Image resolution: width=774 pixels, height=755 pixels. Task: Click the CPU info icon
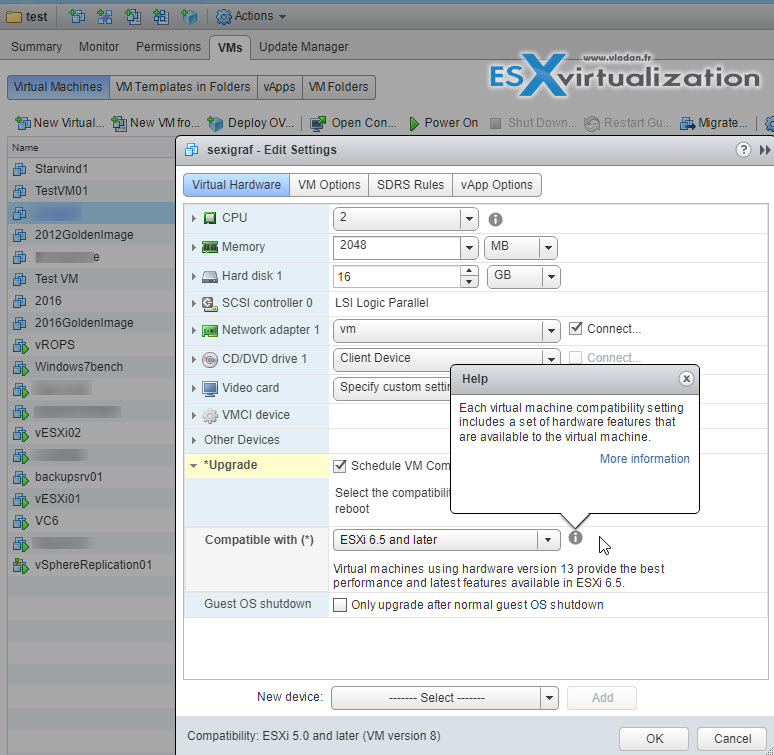[495, 219]
